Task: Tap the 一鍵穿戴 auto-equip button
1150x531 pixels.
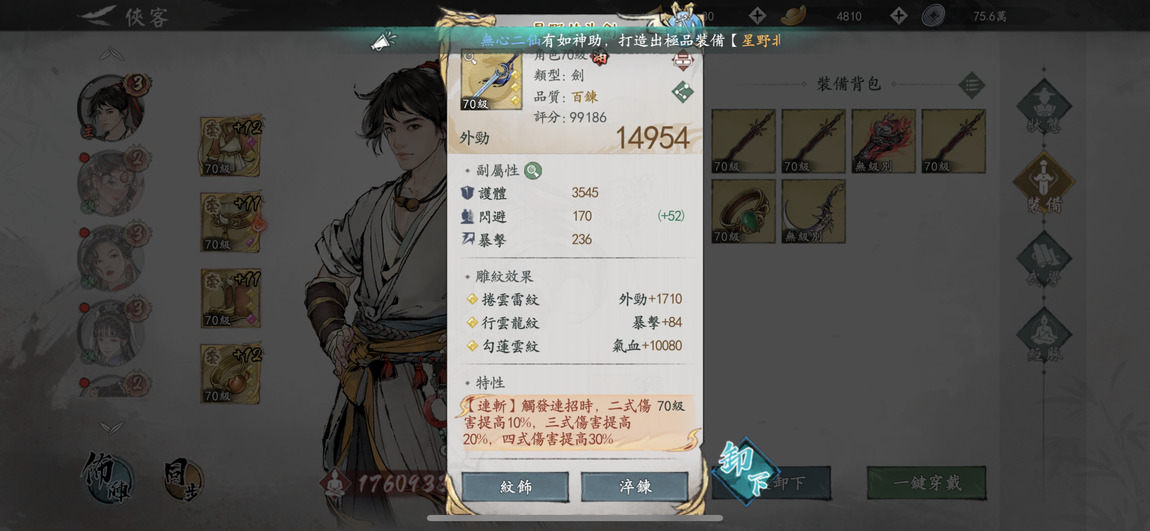Action: point(926,483)
